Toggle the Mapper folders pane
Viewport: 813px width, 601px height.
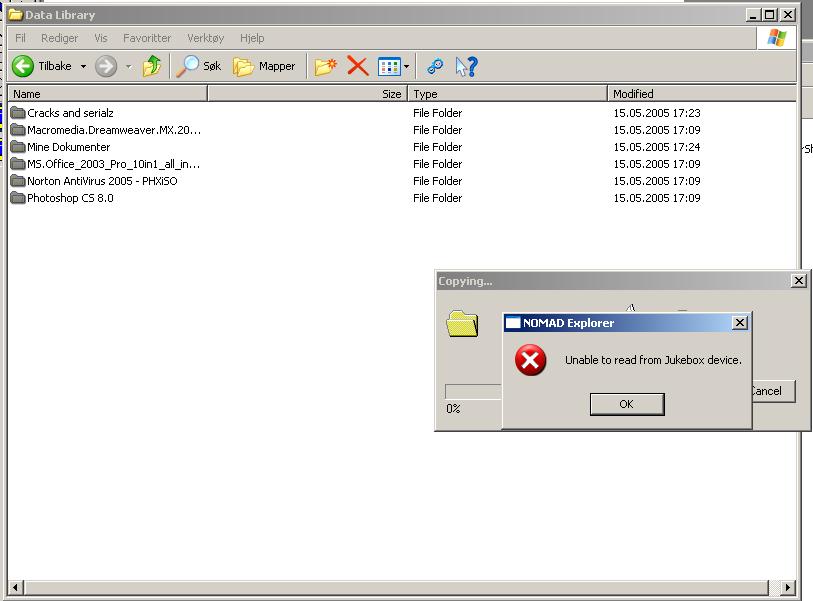point(263,66)
